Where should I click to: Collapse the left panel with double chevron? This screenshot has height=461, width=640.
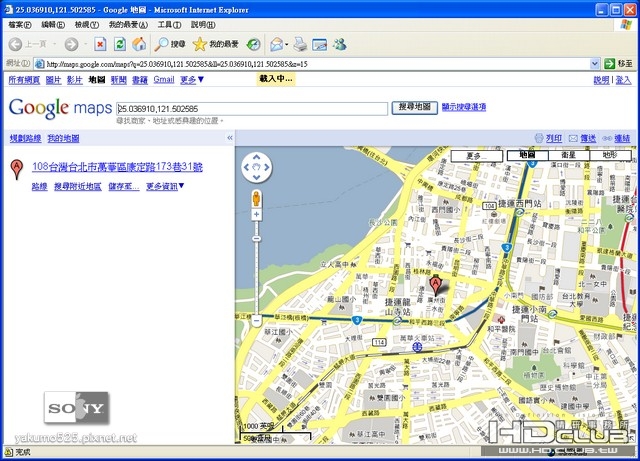(x=230, y=138)
